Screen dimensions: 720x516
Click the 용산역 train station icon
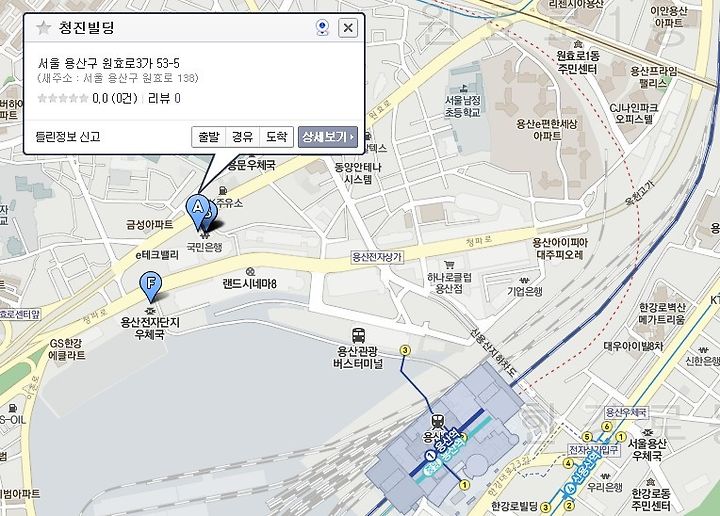(438, 421)
